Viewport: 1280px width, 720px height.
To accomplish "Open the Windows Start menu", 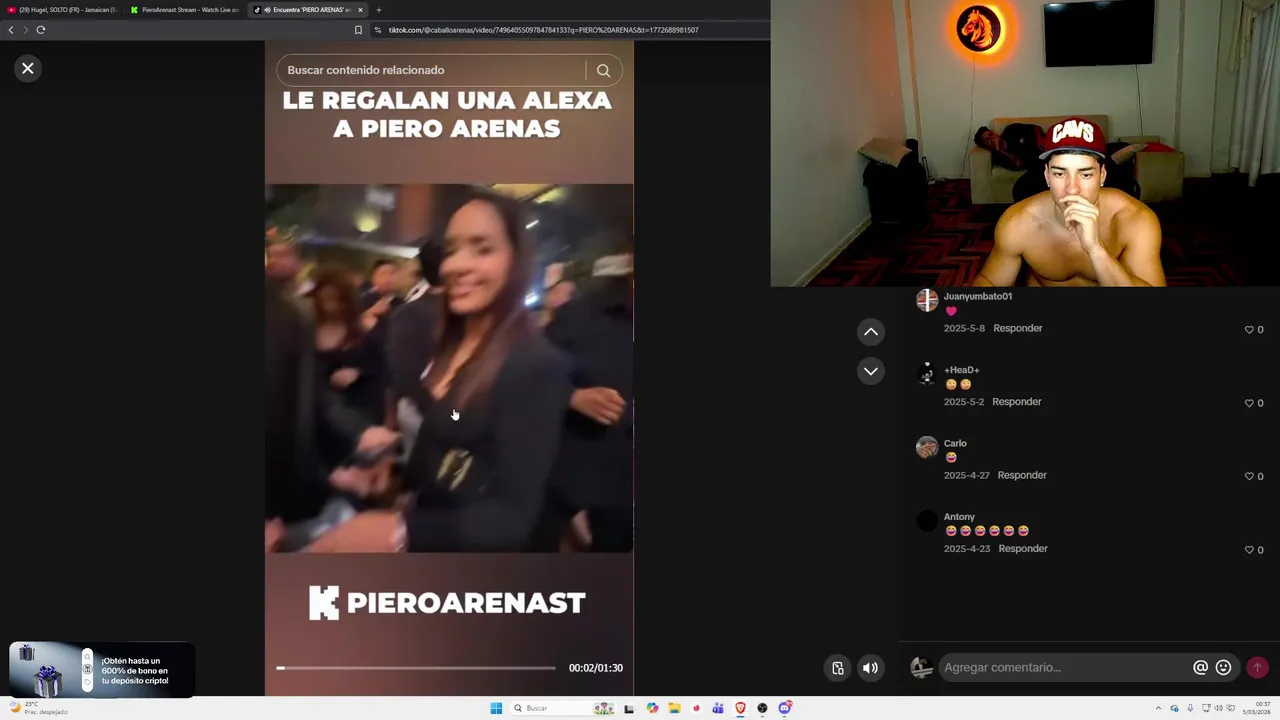I will tap(496, 708).
